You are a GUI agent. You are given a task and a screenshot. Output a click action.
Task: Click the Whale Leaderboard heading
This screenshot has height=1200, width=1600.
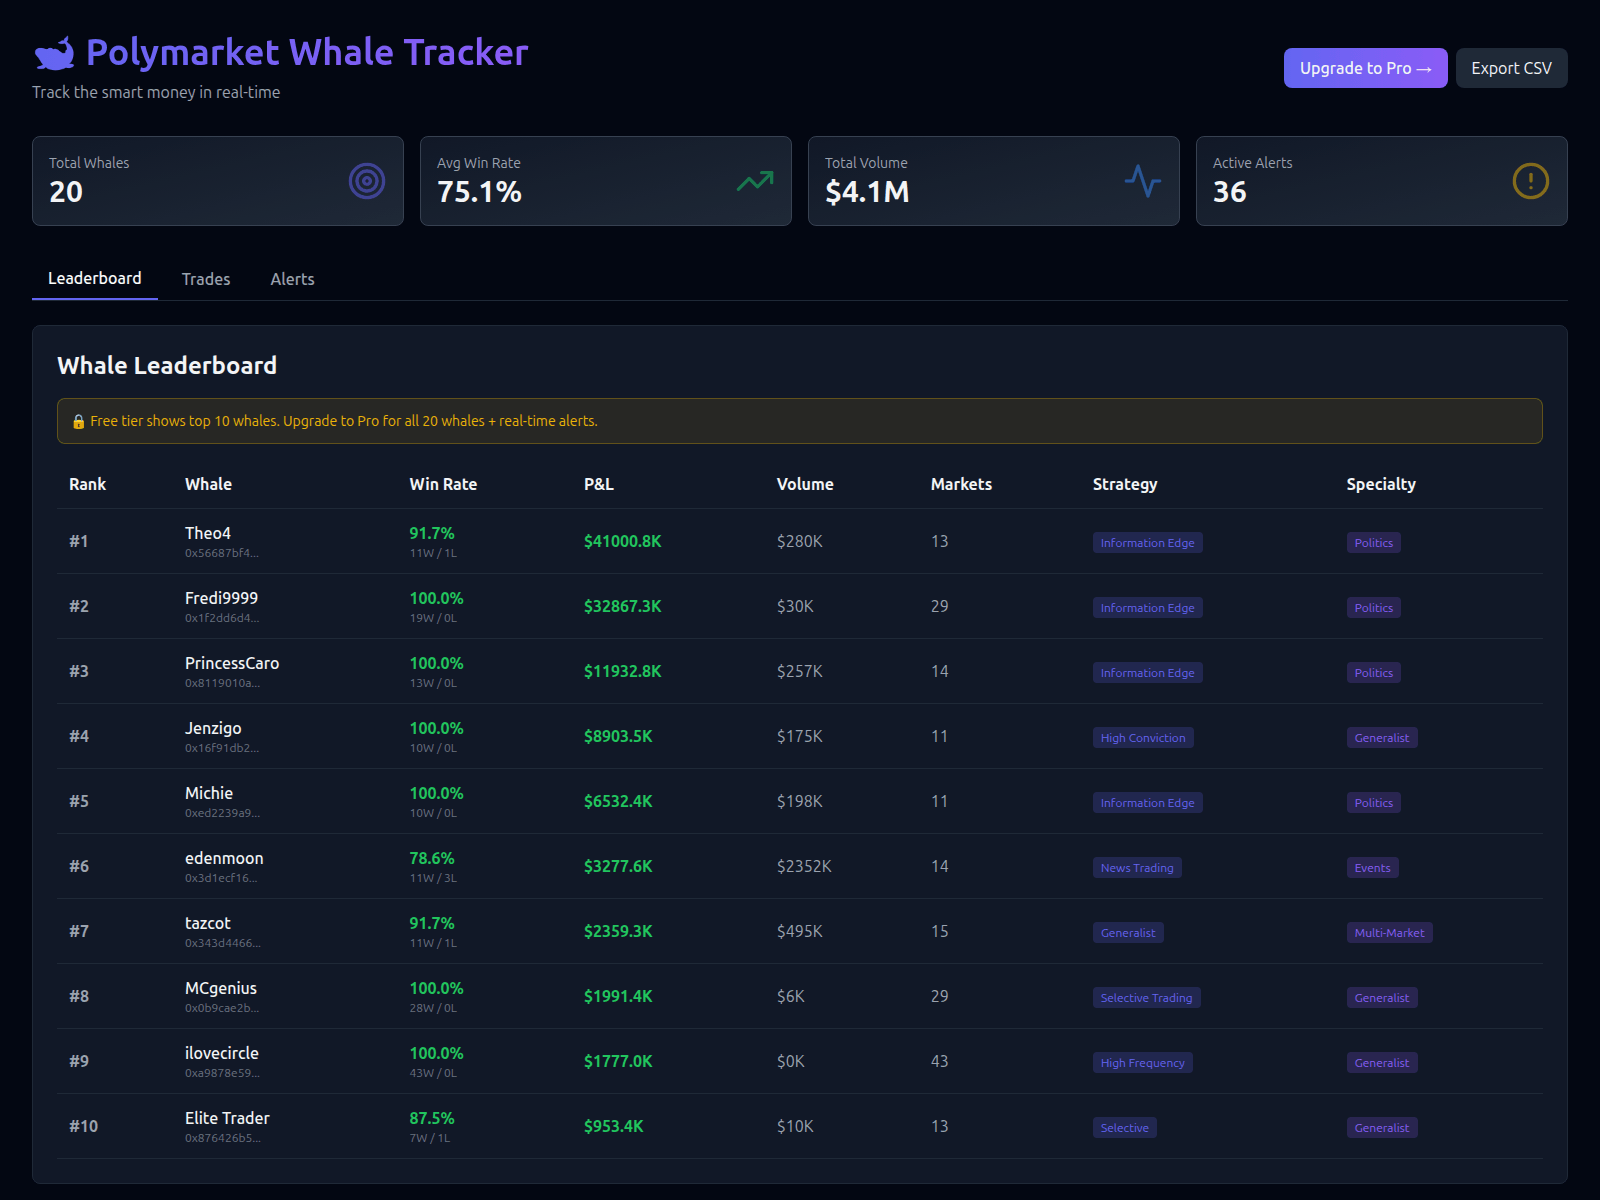(x=167, y=365)
